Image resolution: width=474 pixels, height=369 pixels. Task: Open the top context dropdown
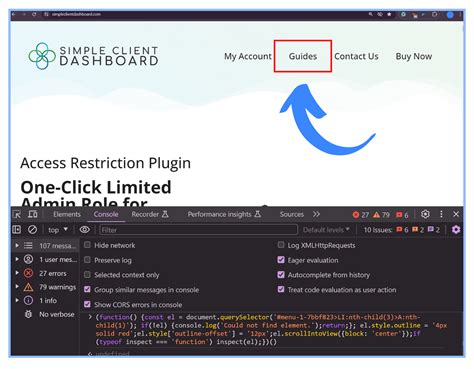click(58, 230)
